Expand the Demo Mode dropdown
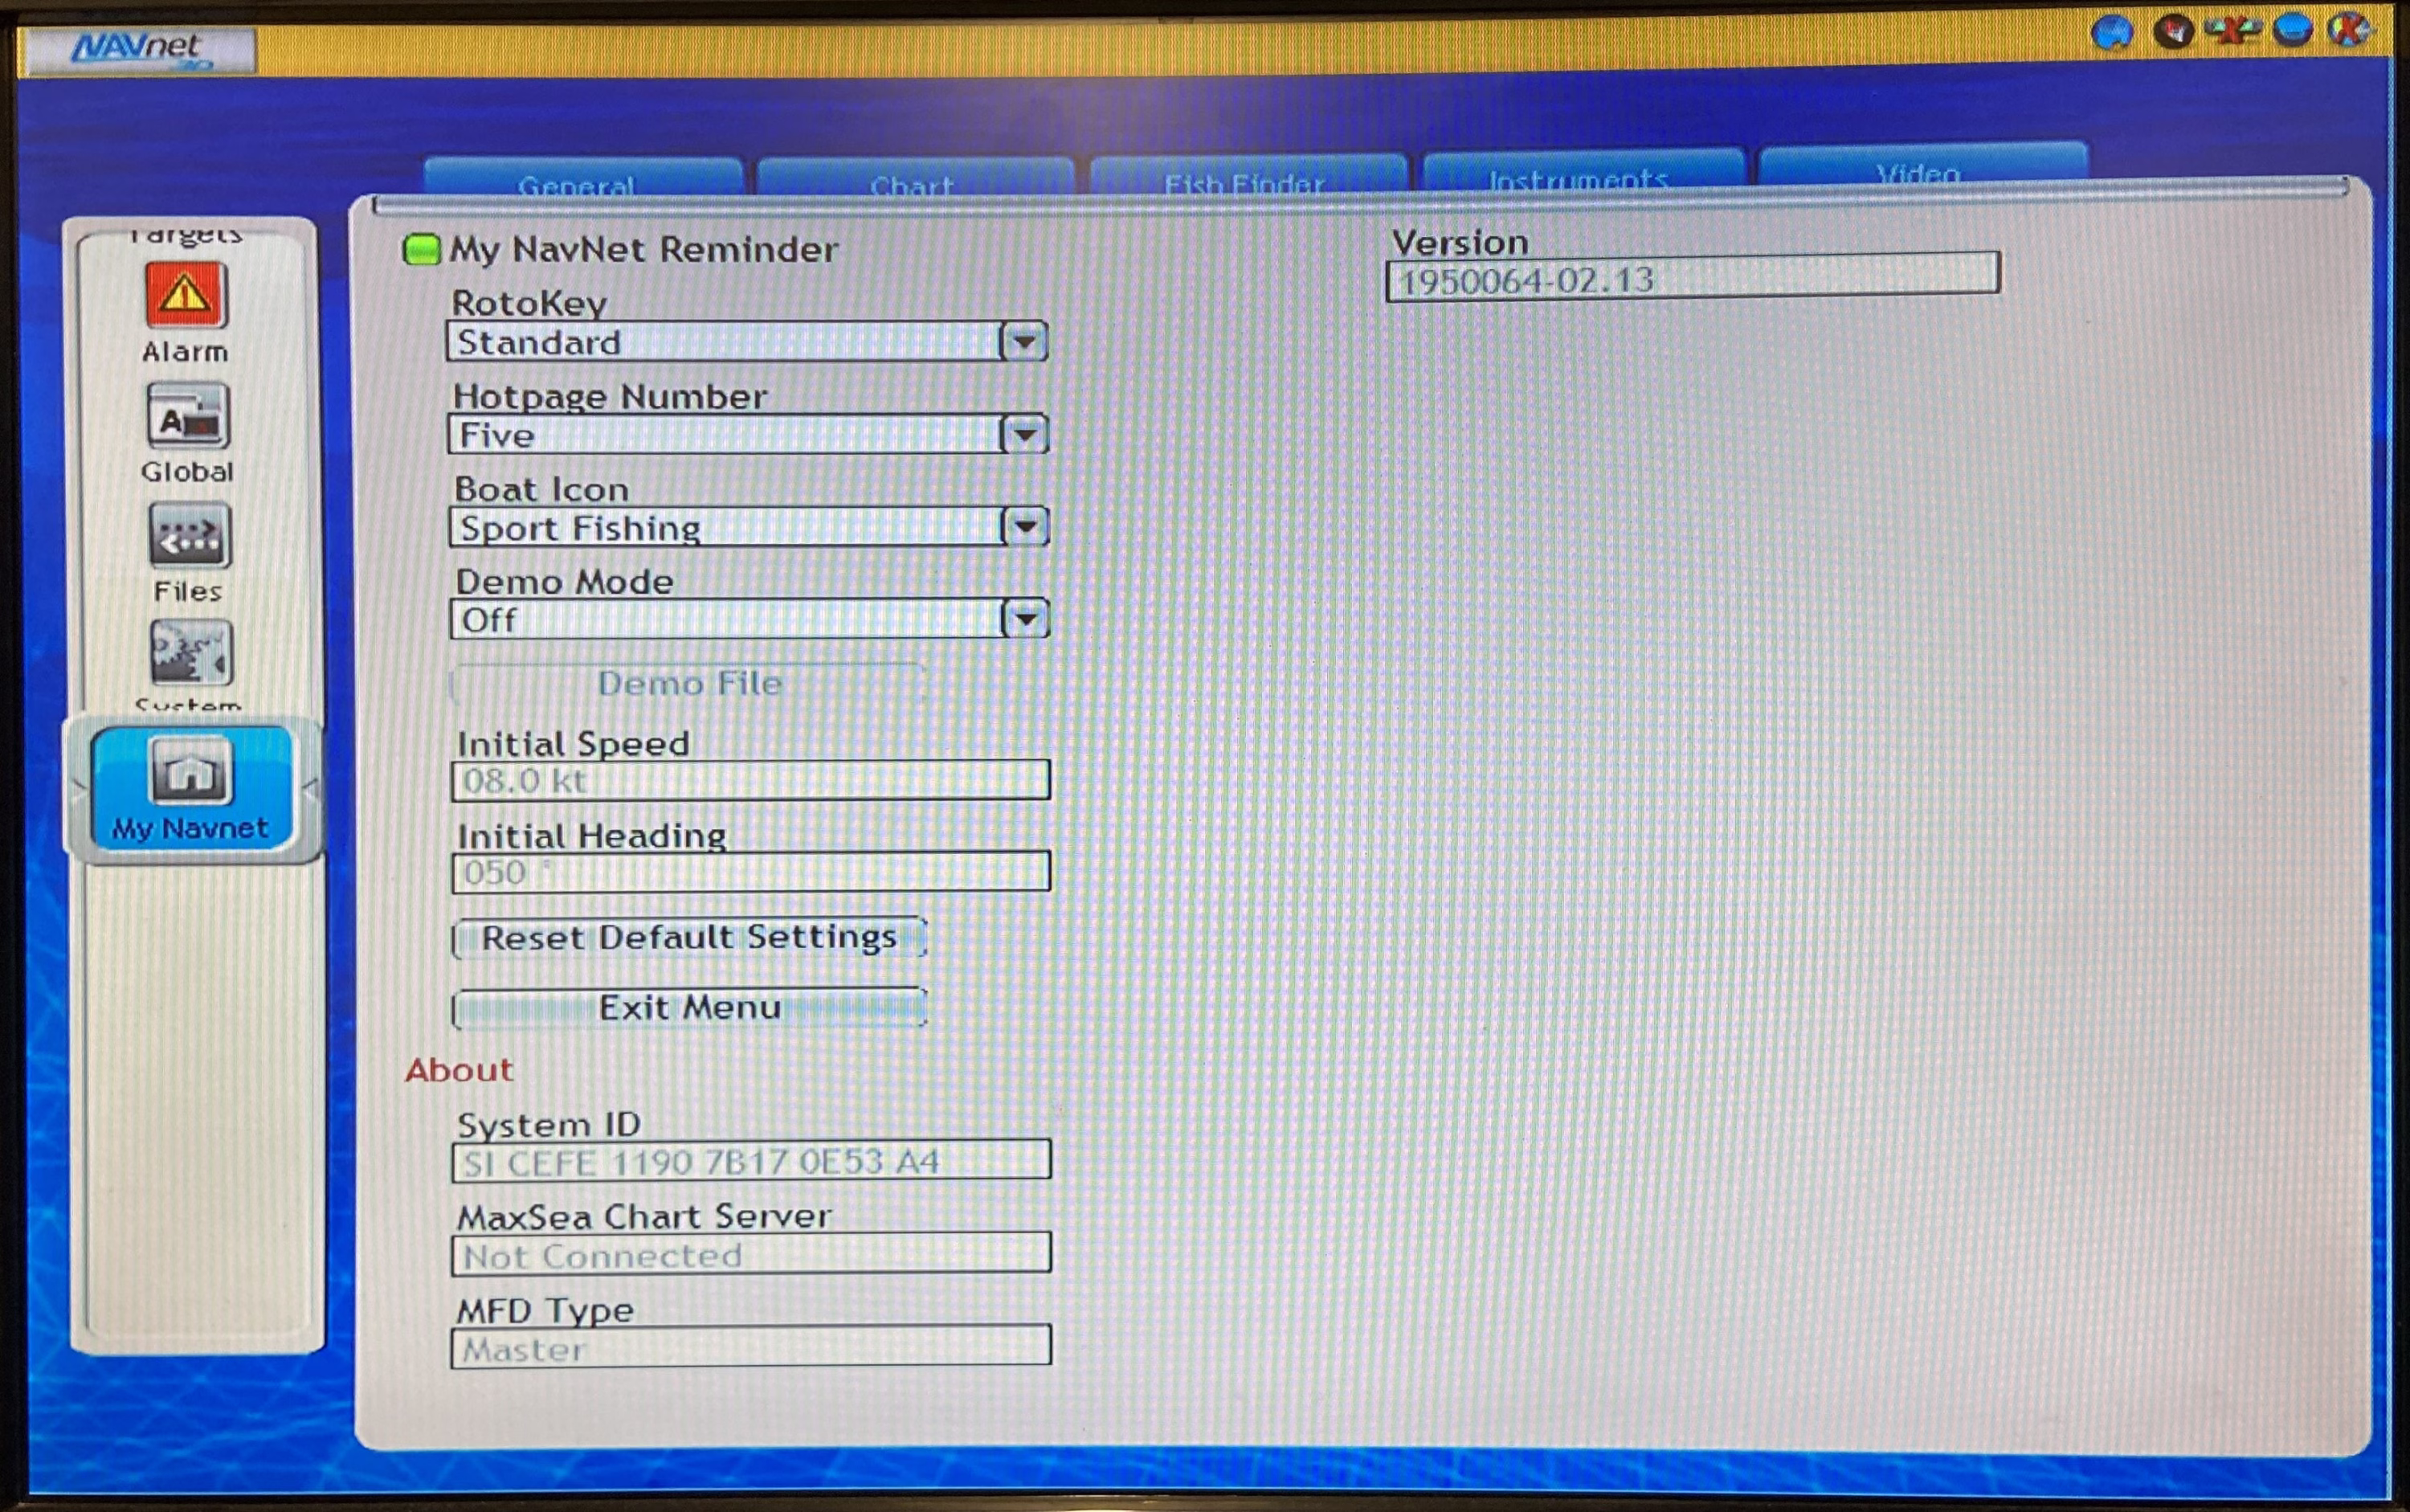 click(1024, 619)
